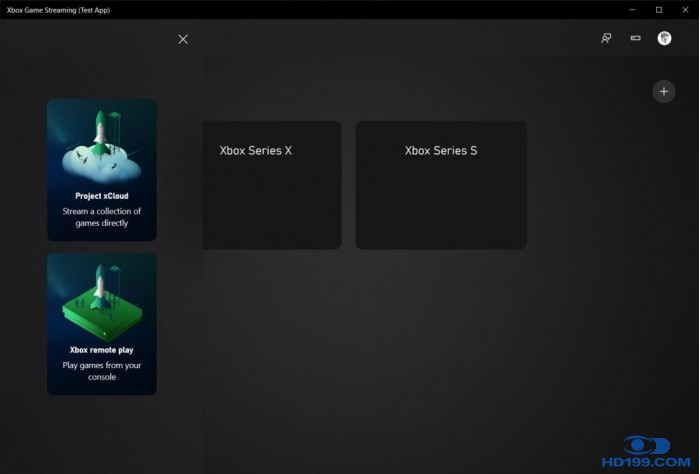
Task: Minimize the Xbox Game Streaming window
Action: pyautogui.click(x=632, y=10)
